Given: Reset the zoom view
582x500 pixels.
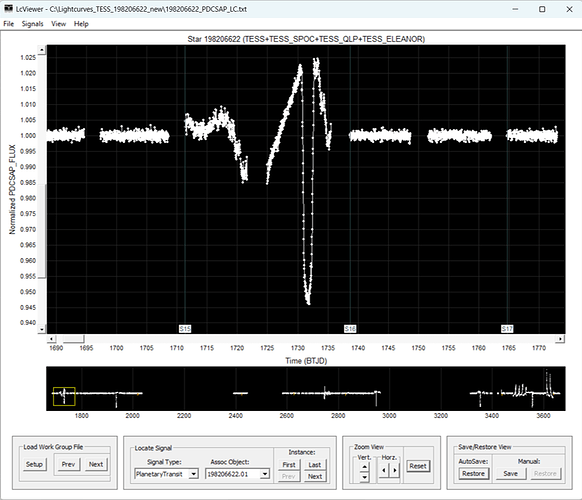Looking at the screenshot, I should [x=418, y=466].
